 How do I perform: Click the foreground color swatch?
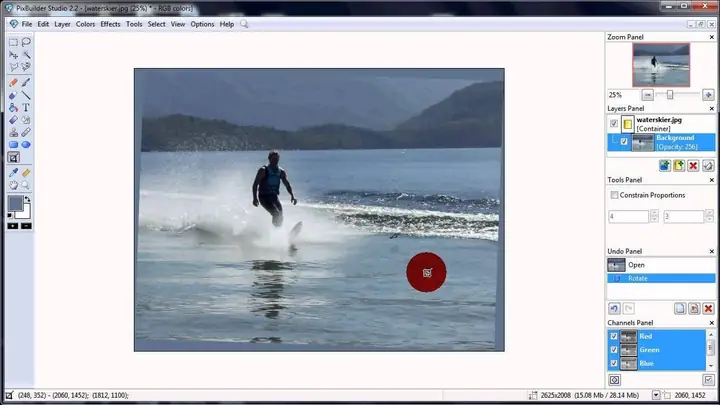[x=15, y=203]
